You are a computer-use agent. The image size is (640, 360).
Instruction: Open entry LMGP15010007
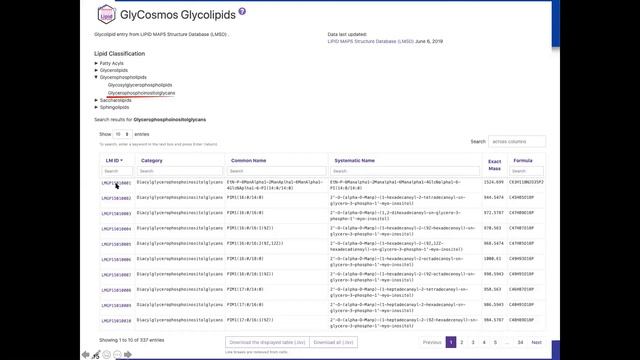point(116,275)
